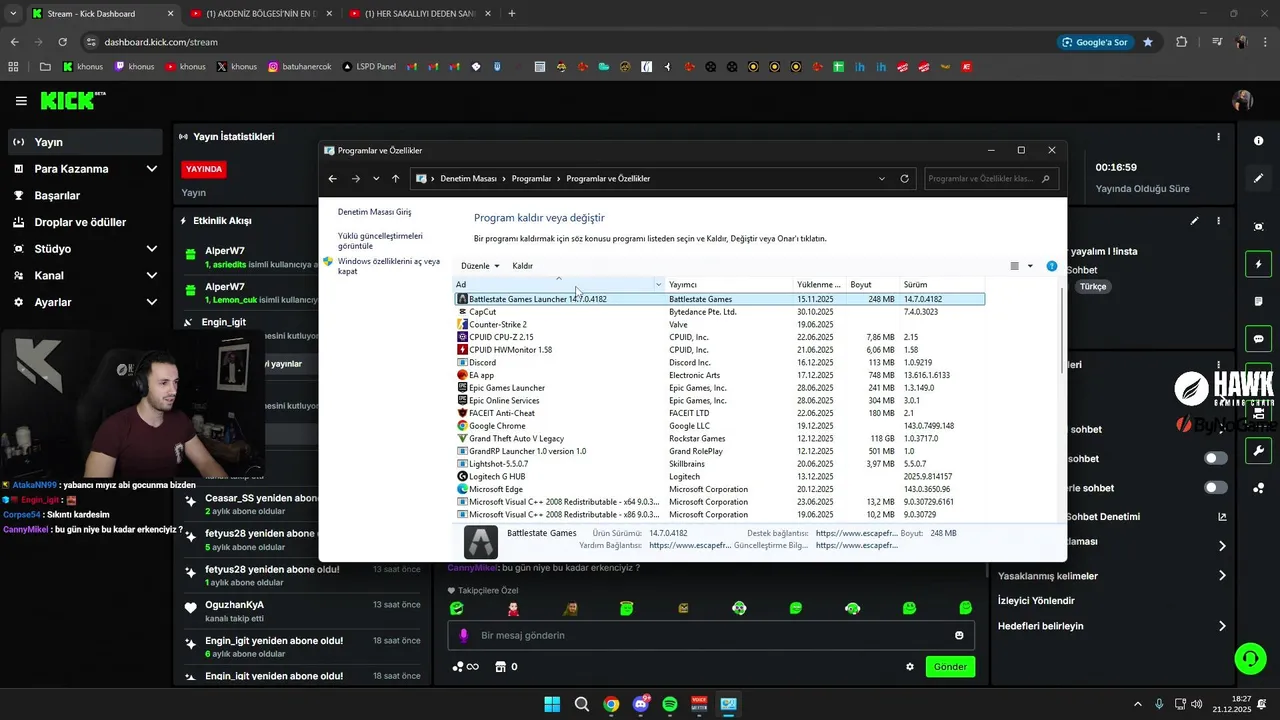Open the Ad column filter dropdown
The width and height of the screenshot is (1280, 720).
pyautogui.click(x=658, y=285)
